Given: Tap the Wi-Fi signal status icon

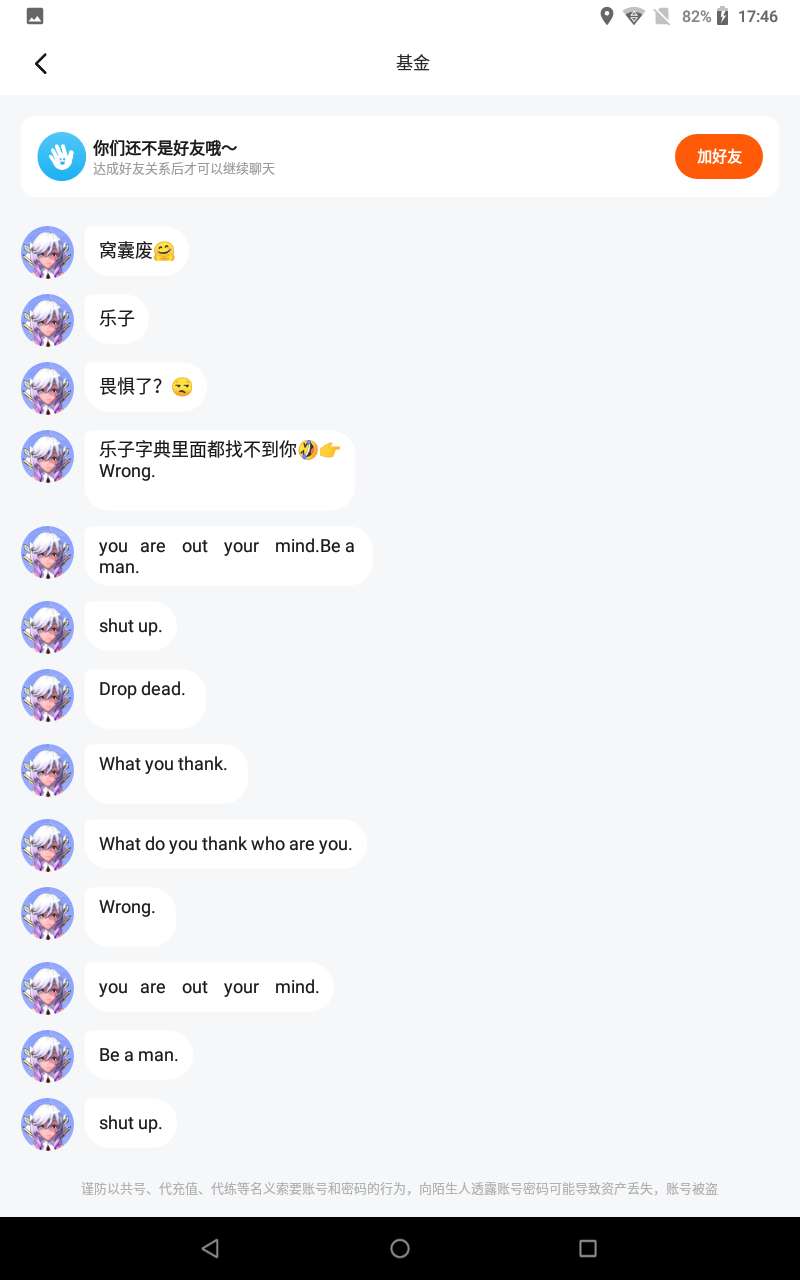Looking at the screenshot, I should point(634,16).
